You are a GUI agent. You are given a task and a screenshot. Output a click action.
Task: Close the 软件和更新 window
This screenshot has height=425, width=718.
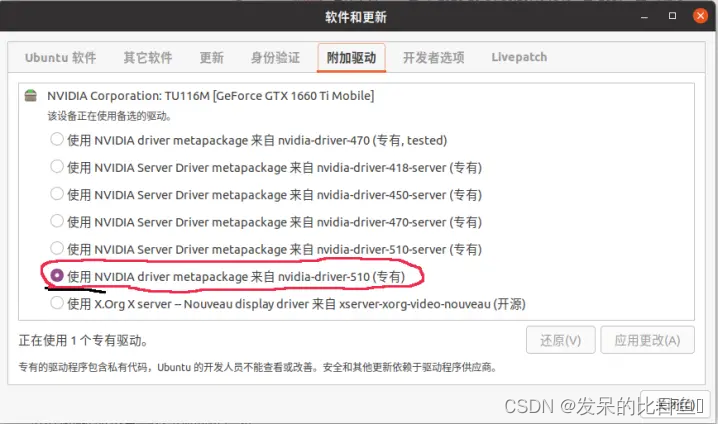click(x=700, y=16)
